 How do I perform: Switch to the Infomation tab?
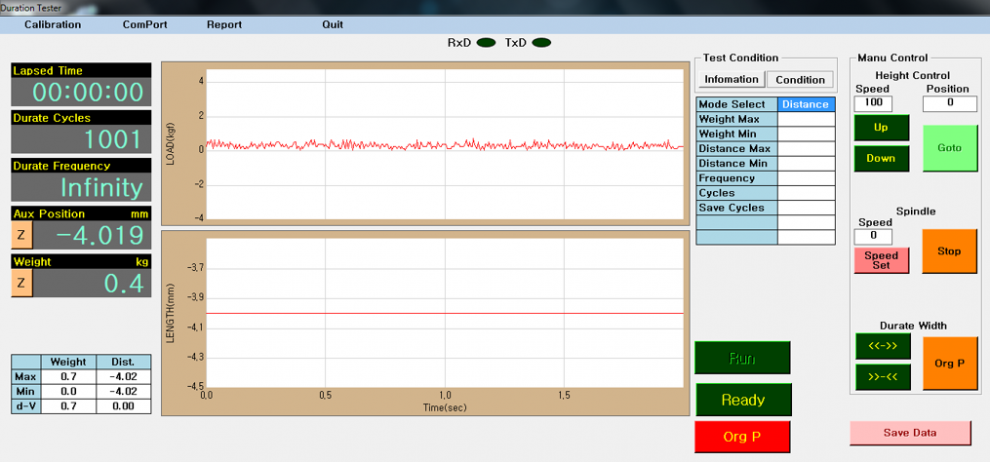coord(731,80)
